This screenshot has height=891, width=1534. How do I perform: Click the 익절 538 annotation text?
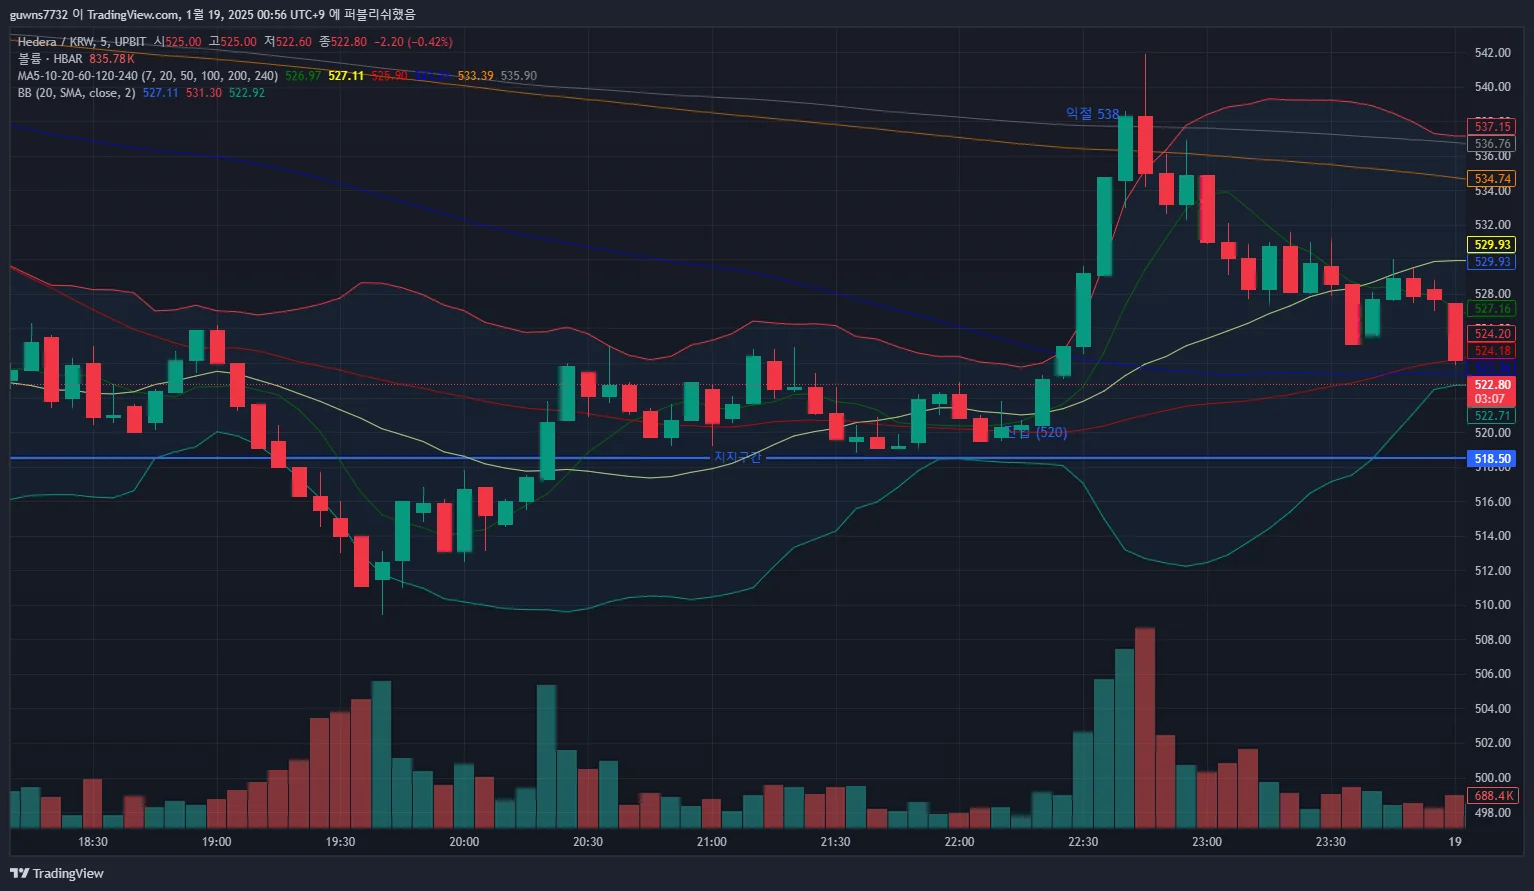(1092, 114)
